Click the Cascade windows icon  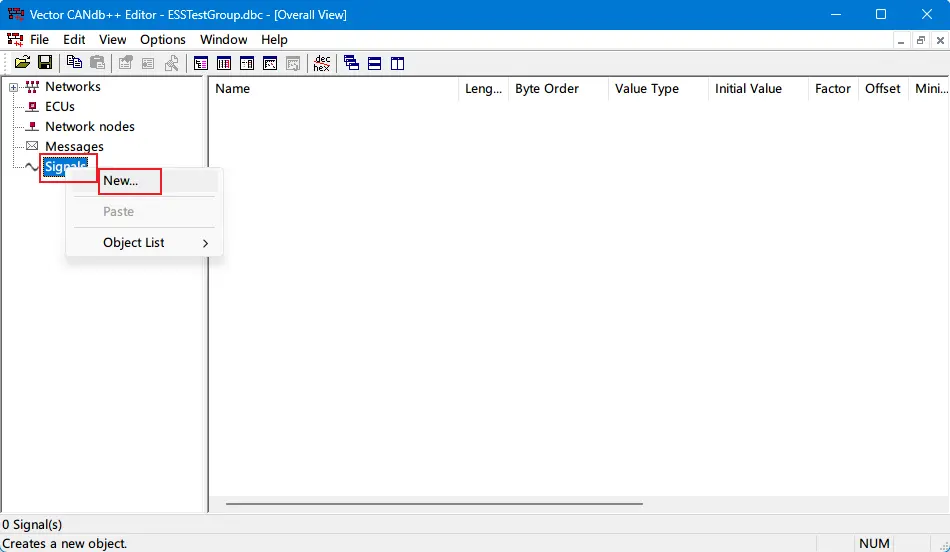point(351,63)
